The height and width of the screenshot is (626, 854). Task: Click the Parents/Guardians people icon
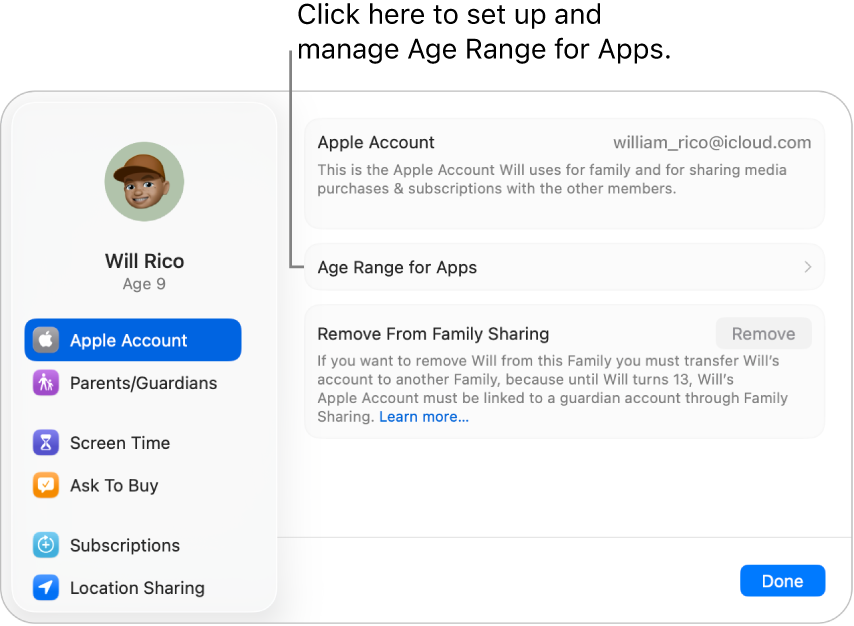(x=46, y=383)
